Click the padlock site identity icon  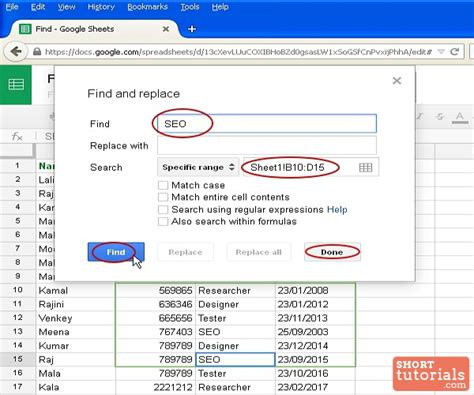click(x=37, y=52)
